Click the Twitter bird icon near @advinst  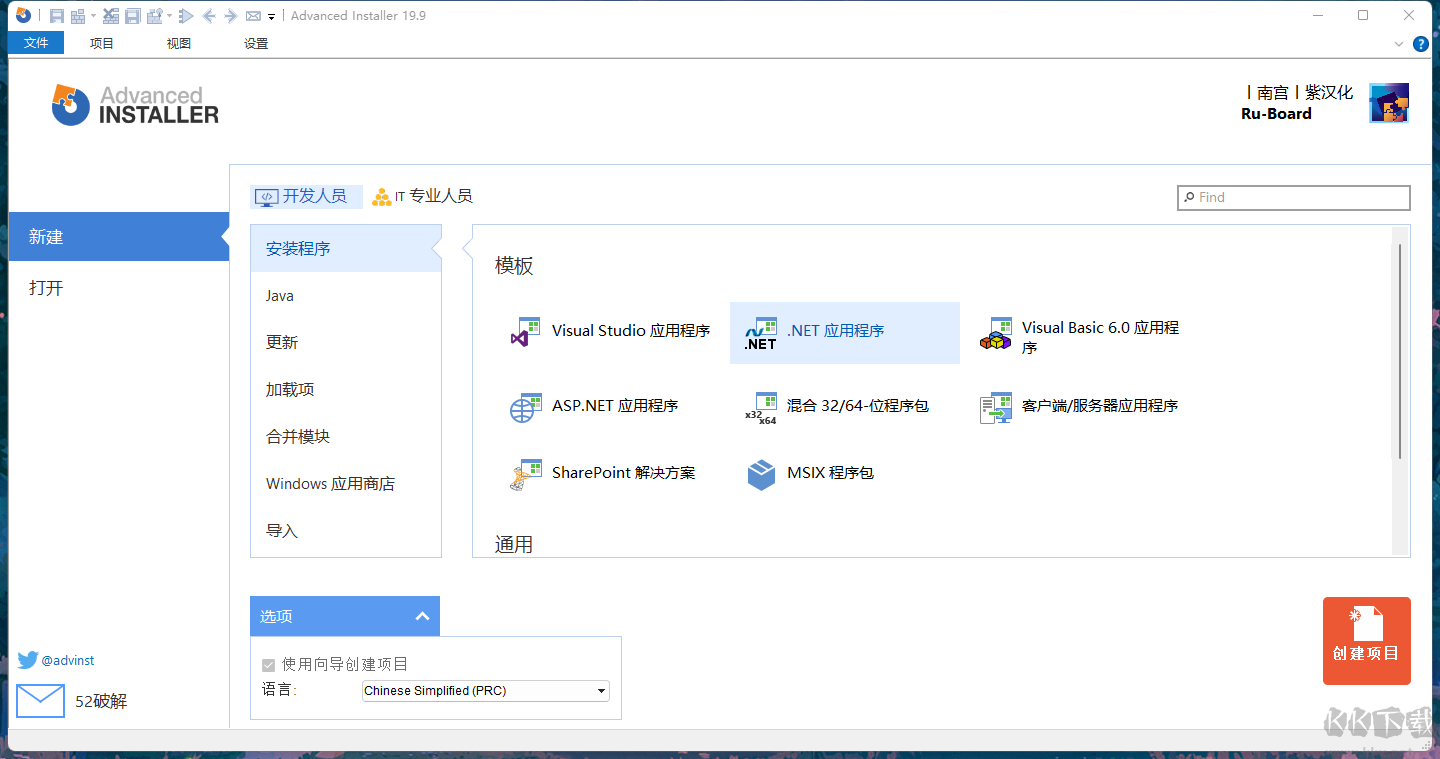(x=28, y=660)
